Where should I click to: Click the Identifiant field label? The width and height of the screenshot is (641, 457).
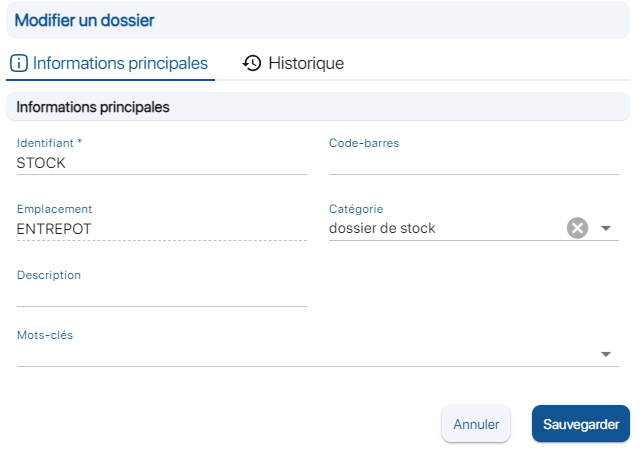[49, 143]
